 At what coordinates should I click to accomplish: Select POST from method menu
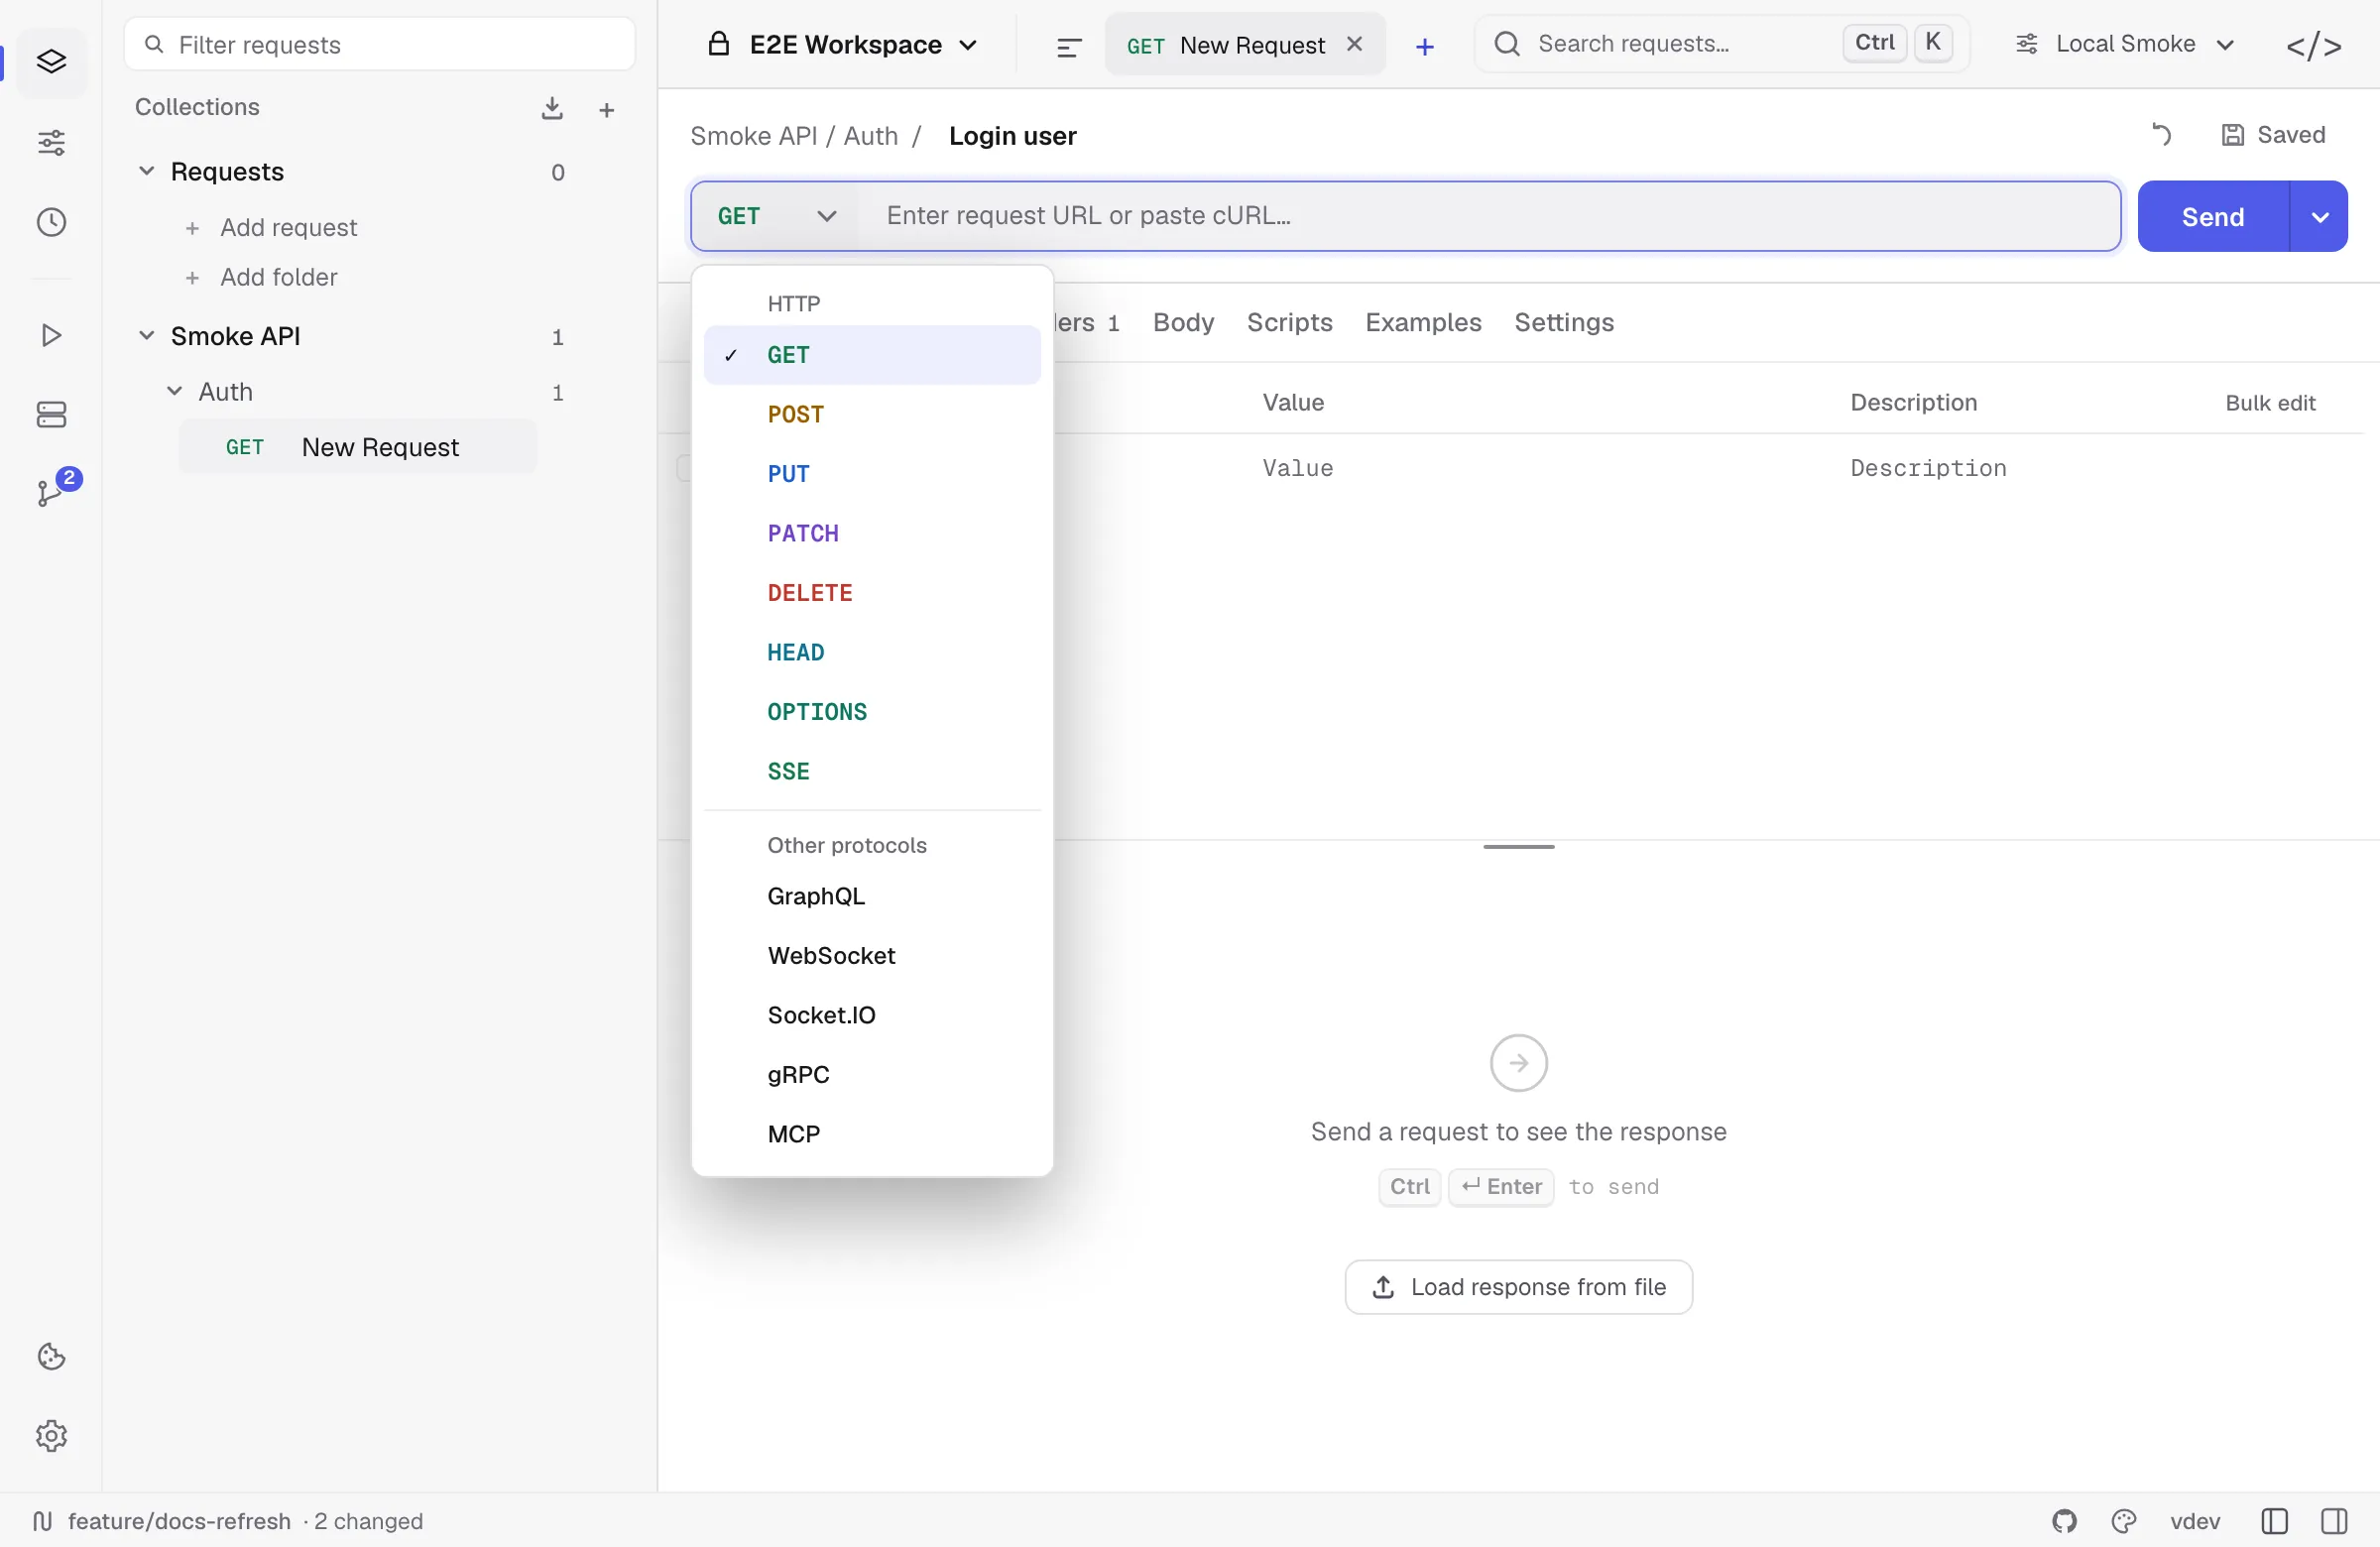(872, 414)
